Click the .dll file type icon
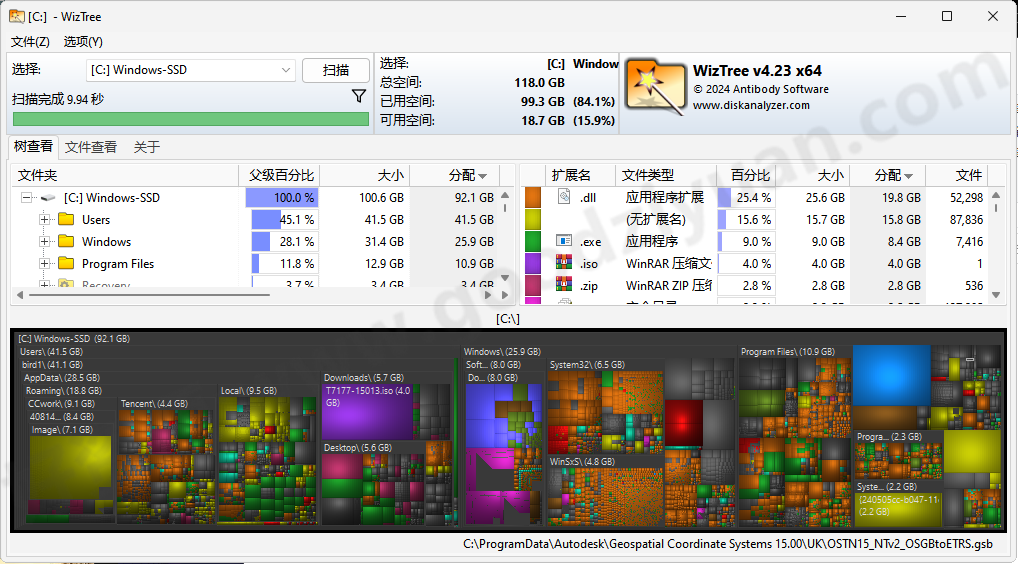Screen dimensions: 1018x564 564,197
